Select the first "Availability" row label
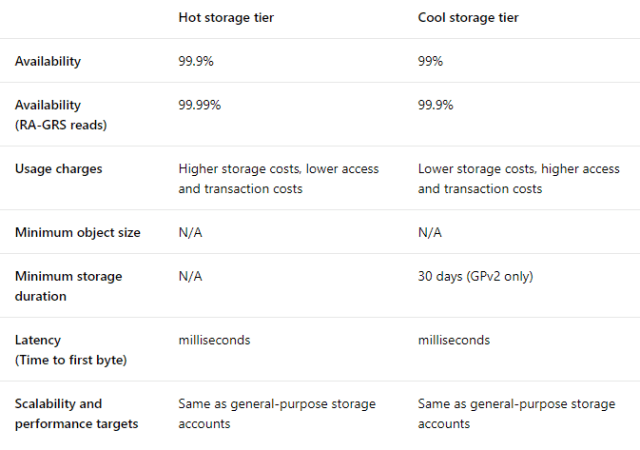This screenshot has width=640, height=450. 48,61
